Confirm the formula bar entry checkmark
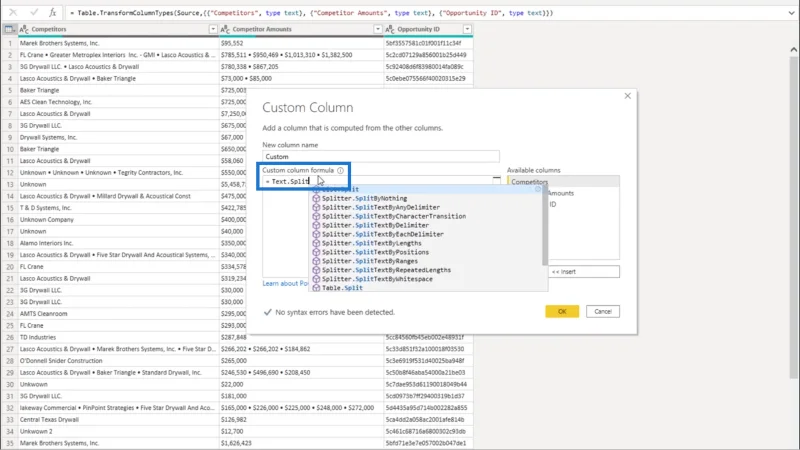 click(x=34, y=12)
